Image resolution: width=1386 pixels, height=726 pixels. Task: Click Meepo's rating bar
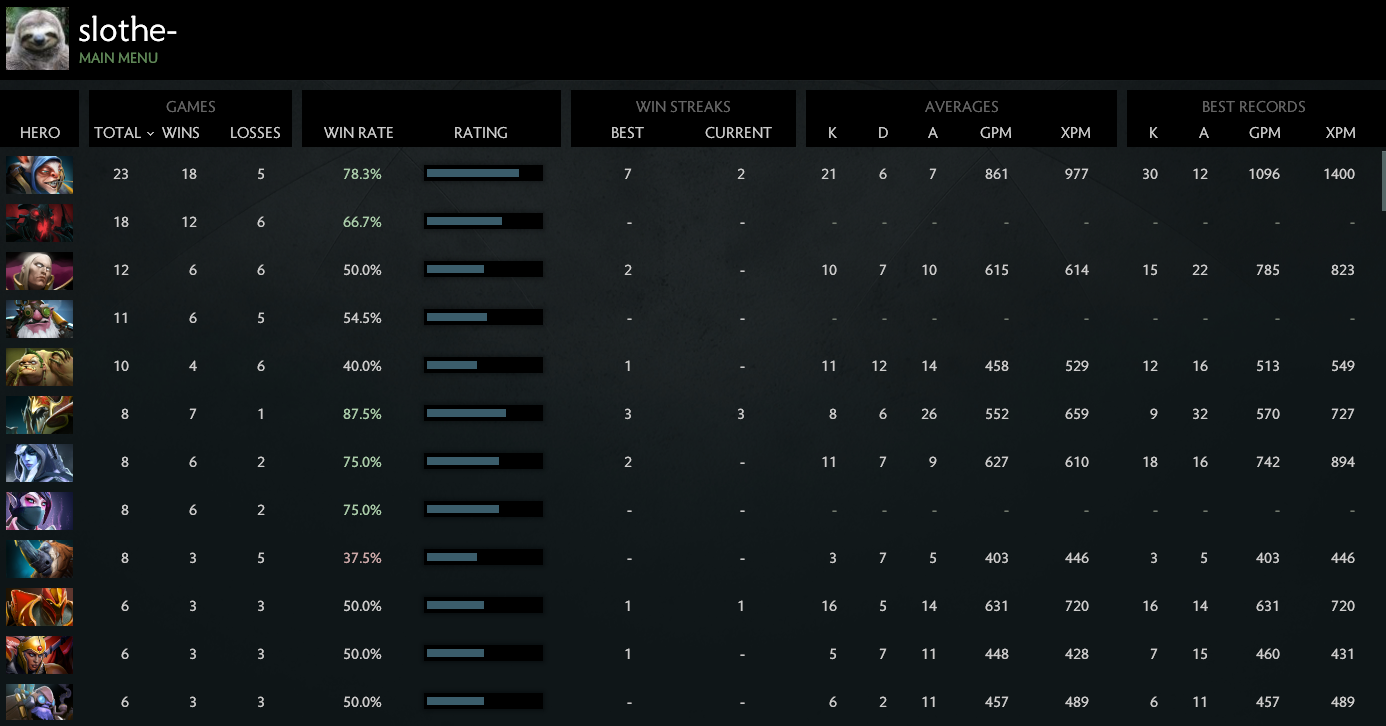tap(483, 174)
